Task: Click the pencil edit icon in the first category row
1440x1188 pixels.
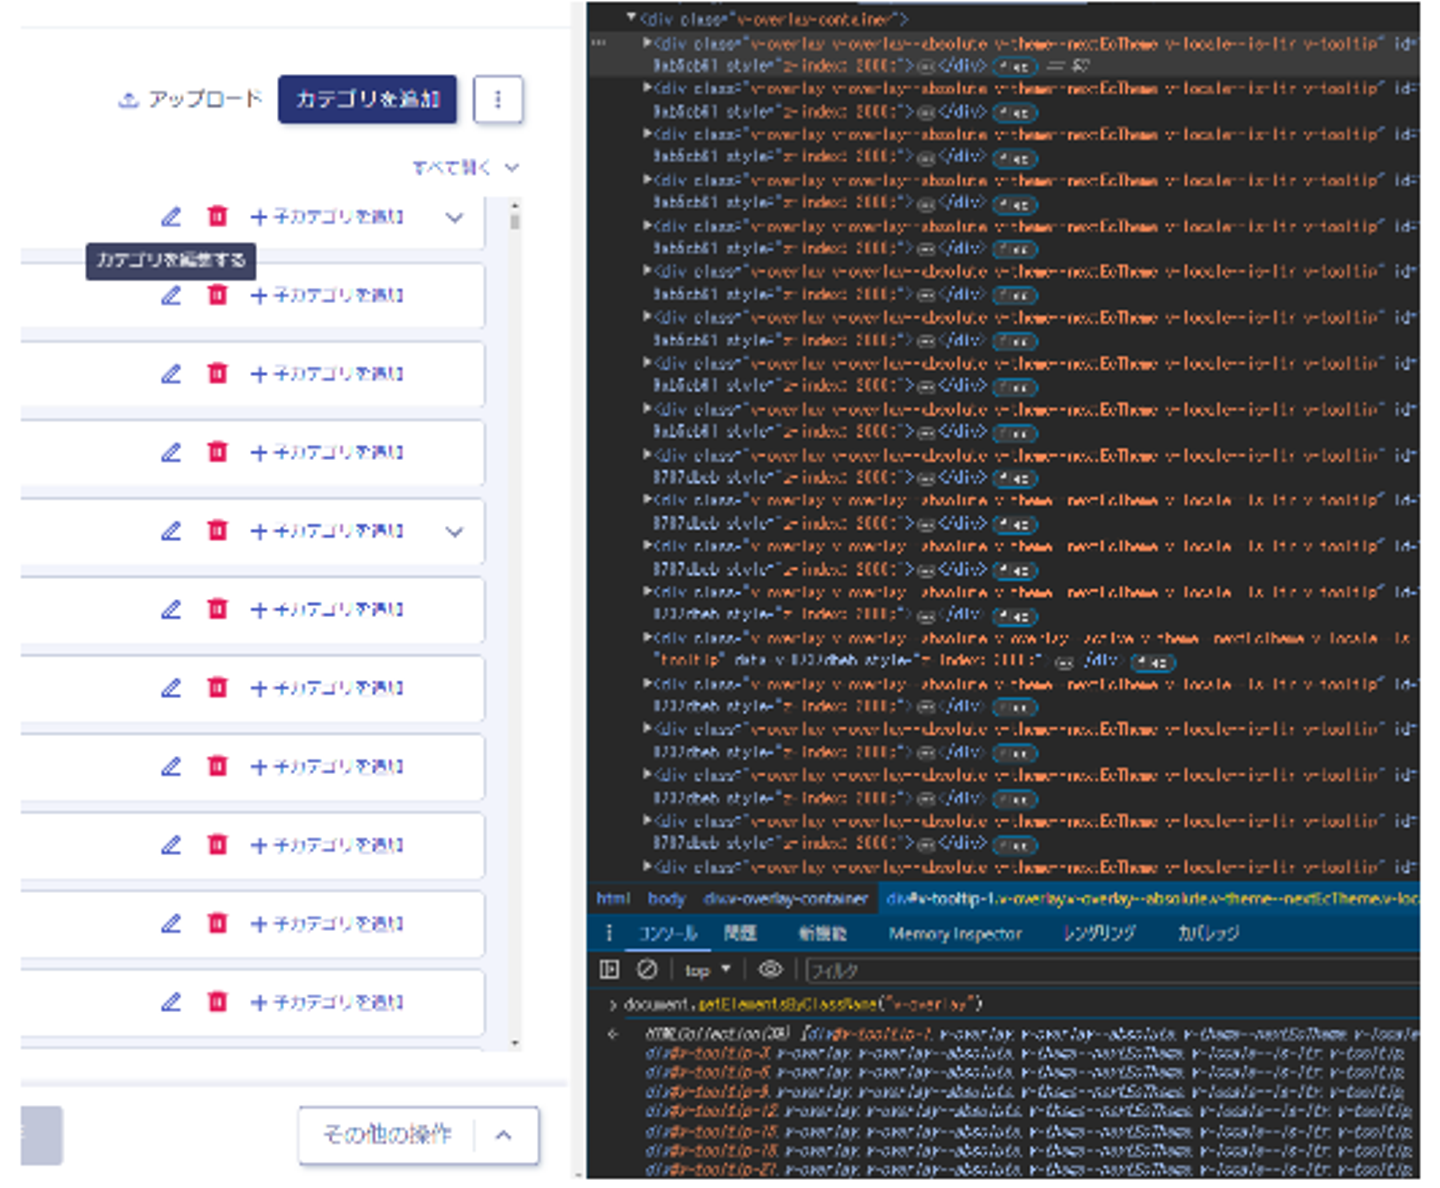Action: [x=172, y=216]
